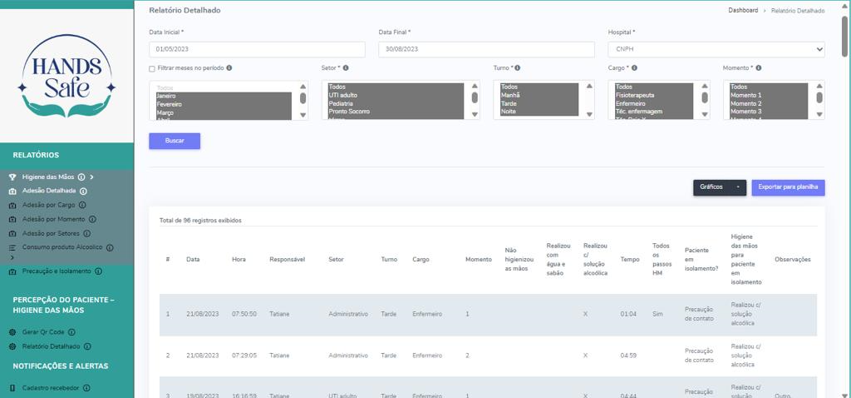Select Momento 2 in Momento list
This screenshot has width=851, height=398.
coord(769,103)
